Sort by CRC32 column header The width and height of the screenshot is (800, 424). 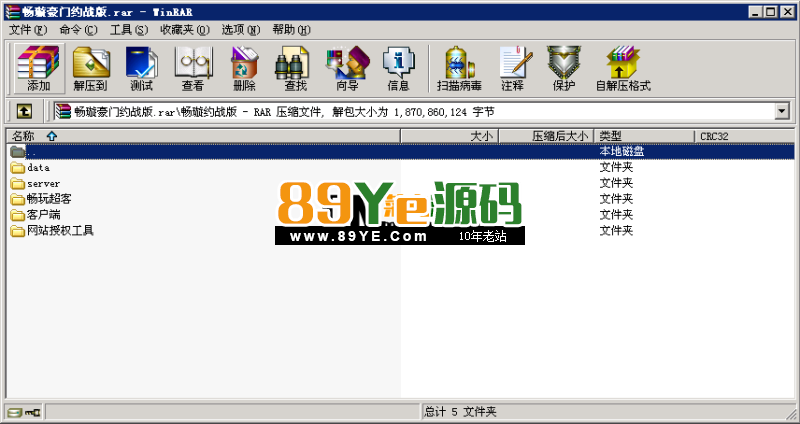[744, 136]
